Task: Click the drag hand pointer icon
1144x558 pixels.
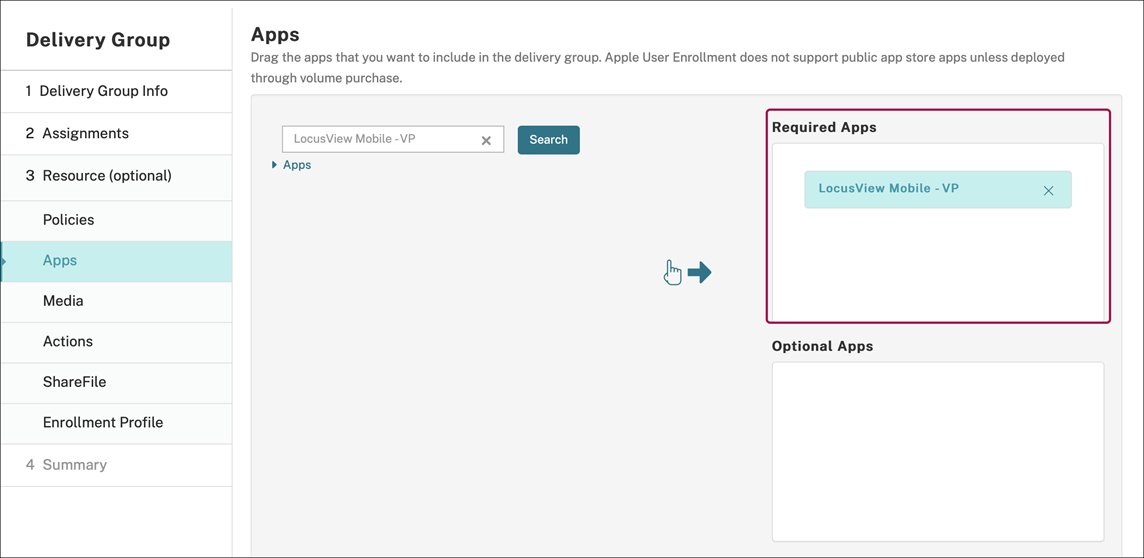Action: (672, 272)
